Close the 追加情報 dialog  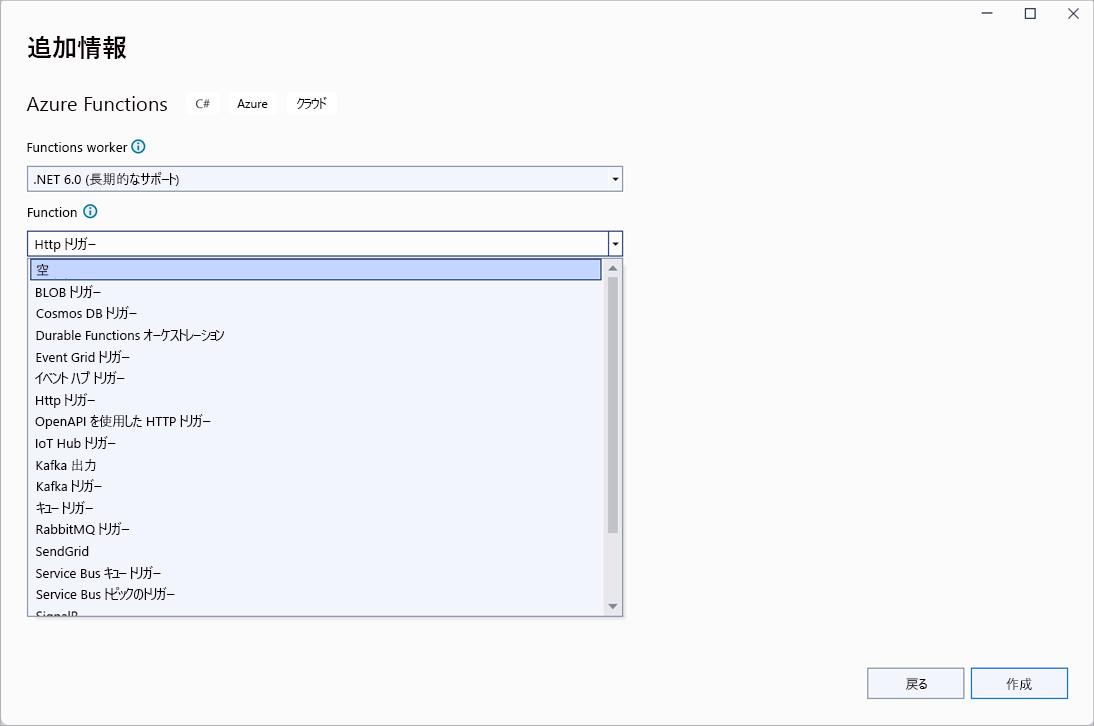1073,13
